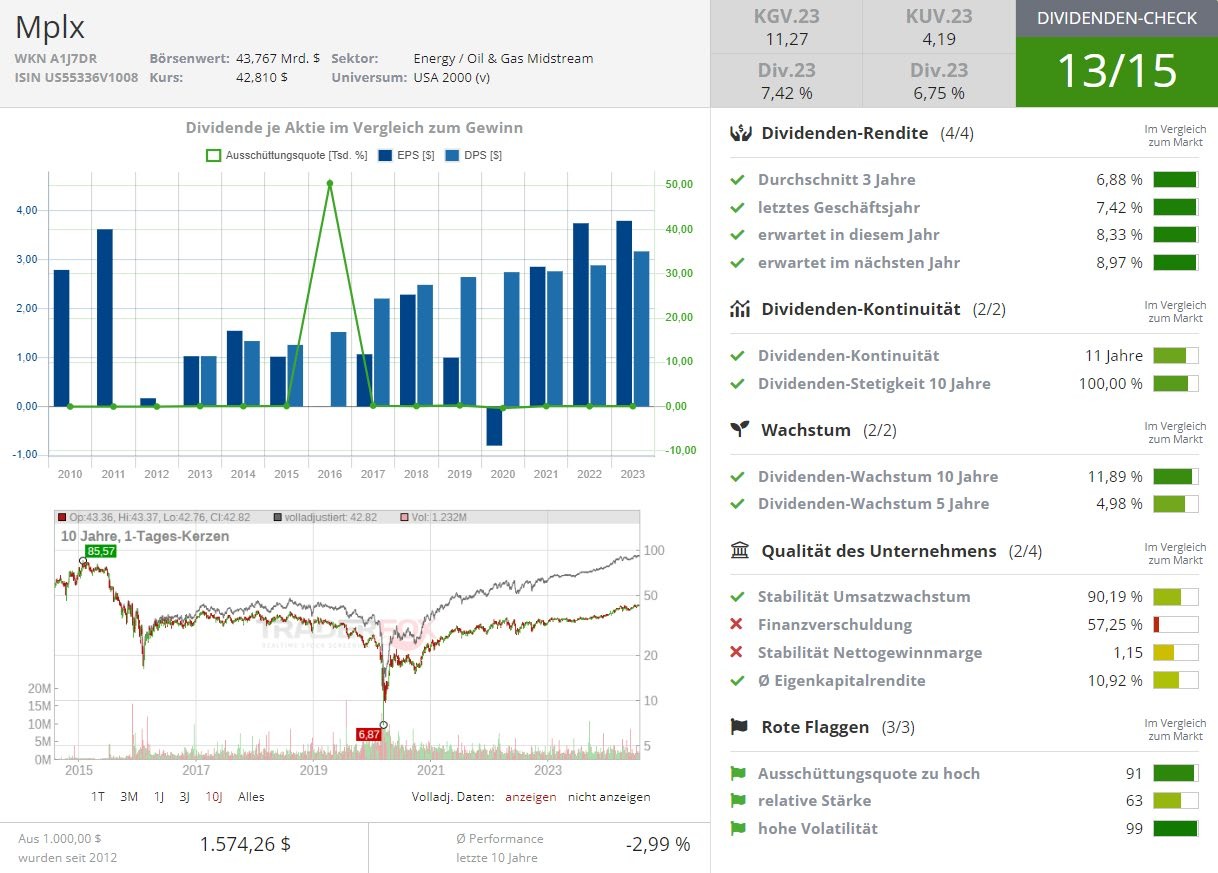This screenshot has width=1218, height=873.
Task: Click the ISIN US55336V1008 text
Action: (x=76, y=77)
